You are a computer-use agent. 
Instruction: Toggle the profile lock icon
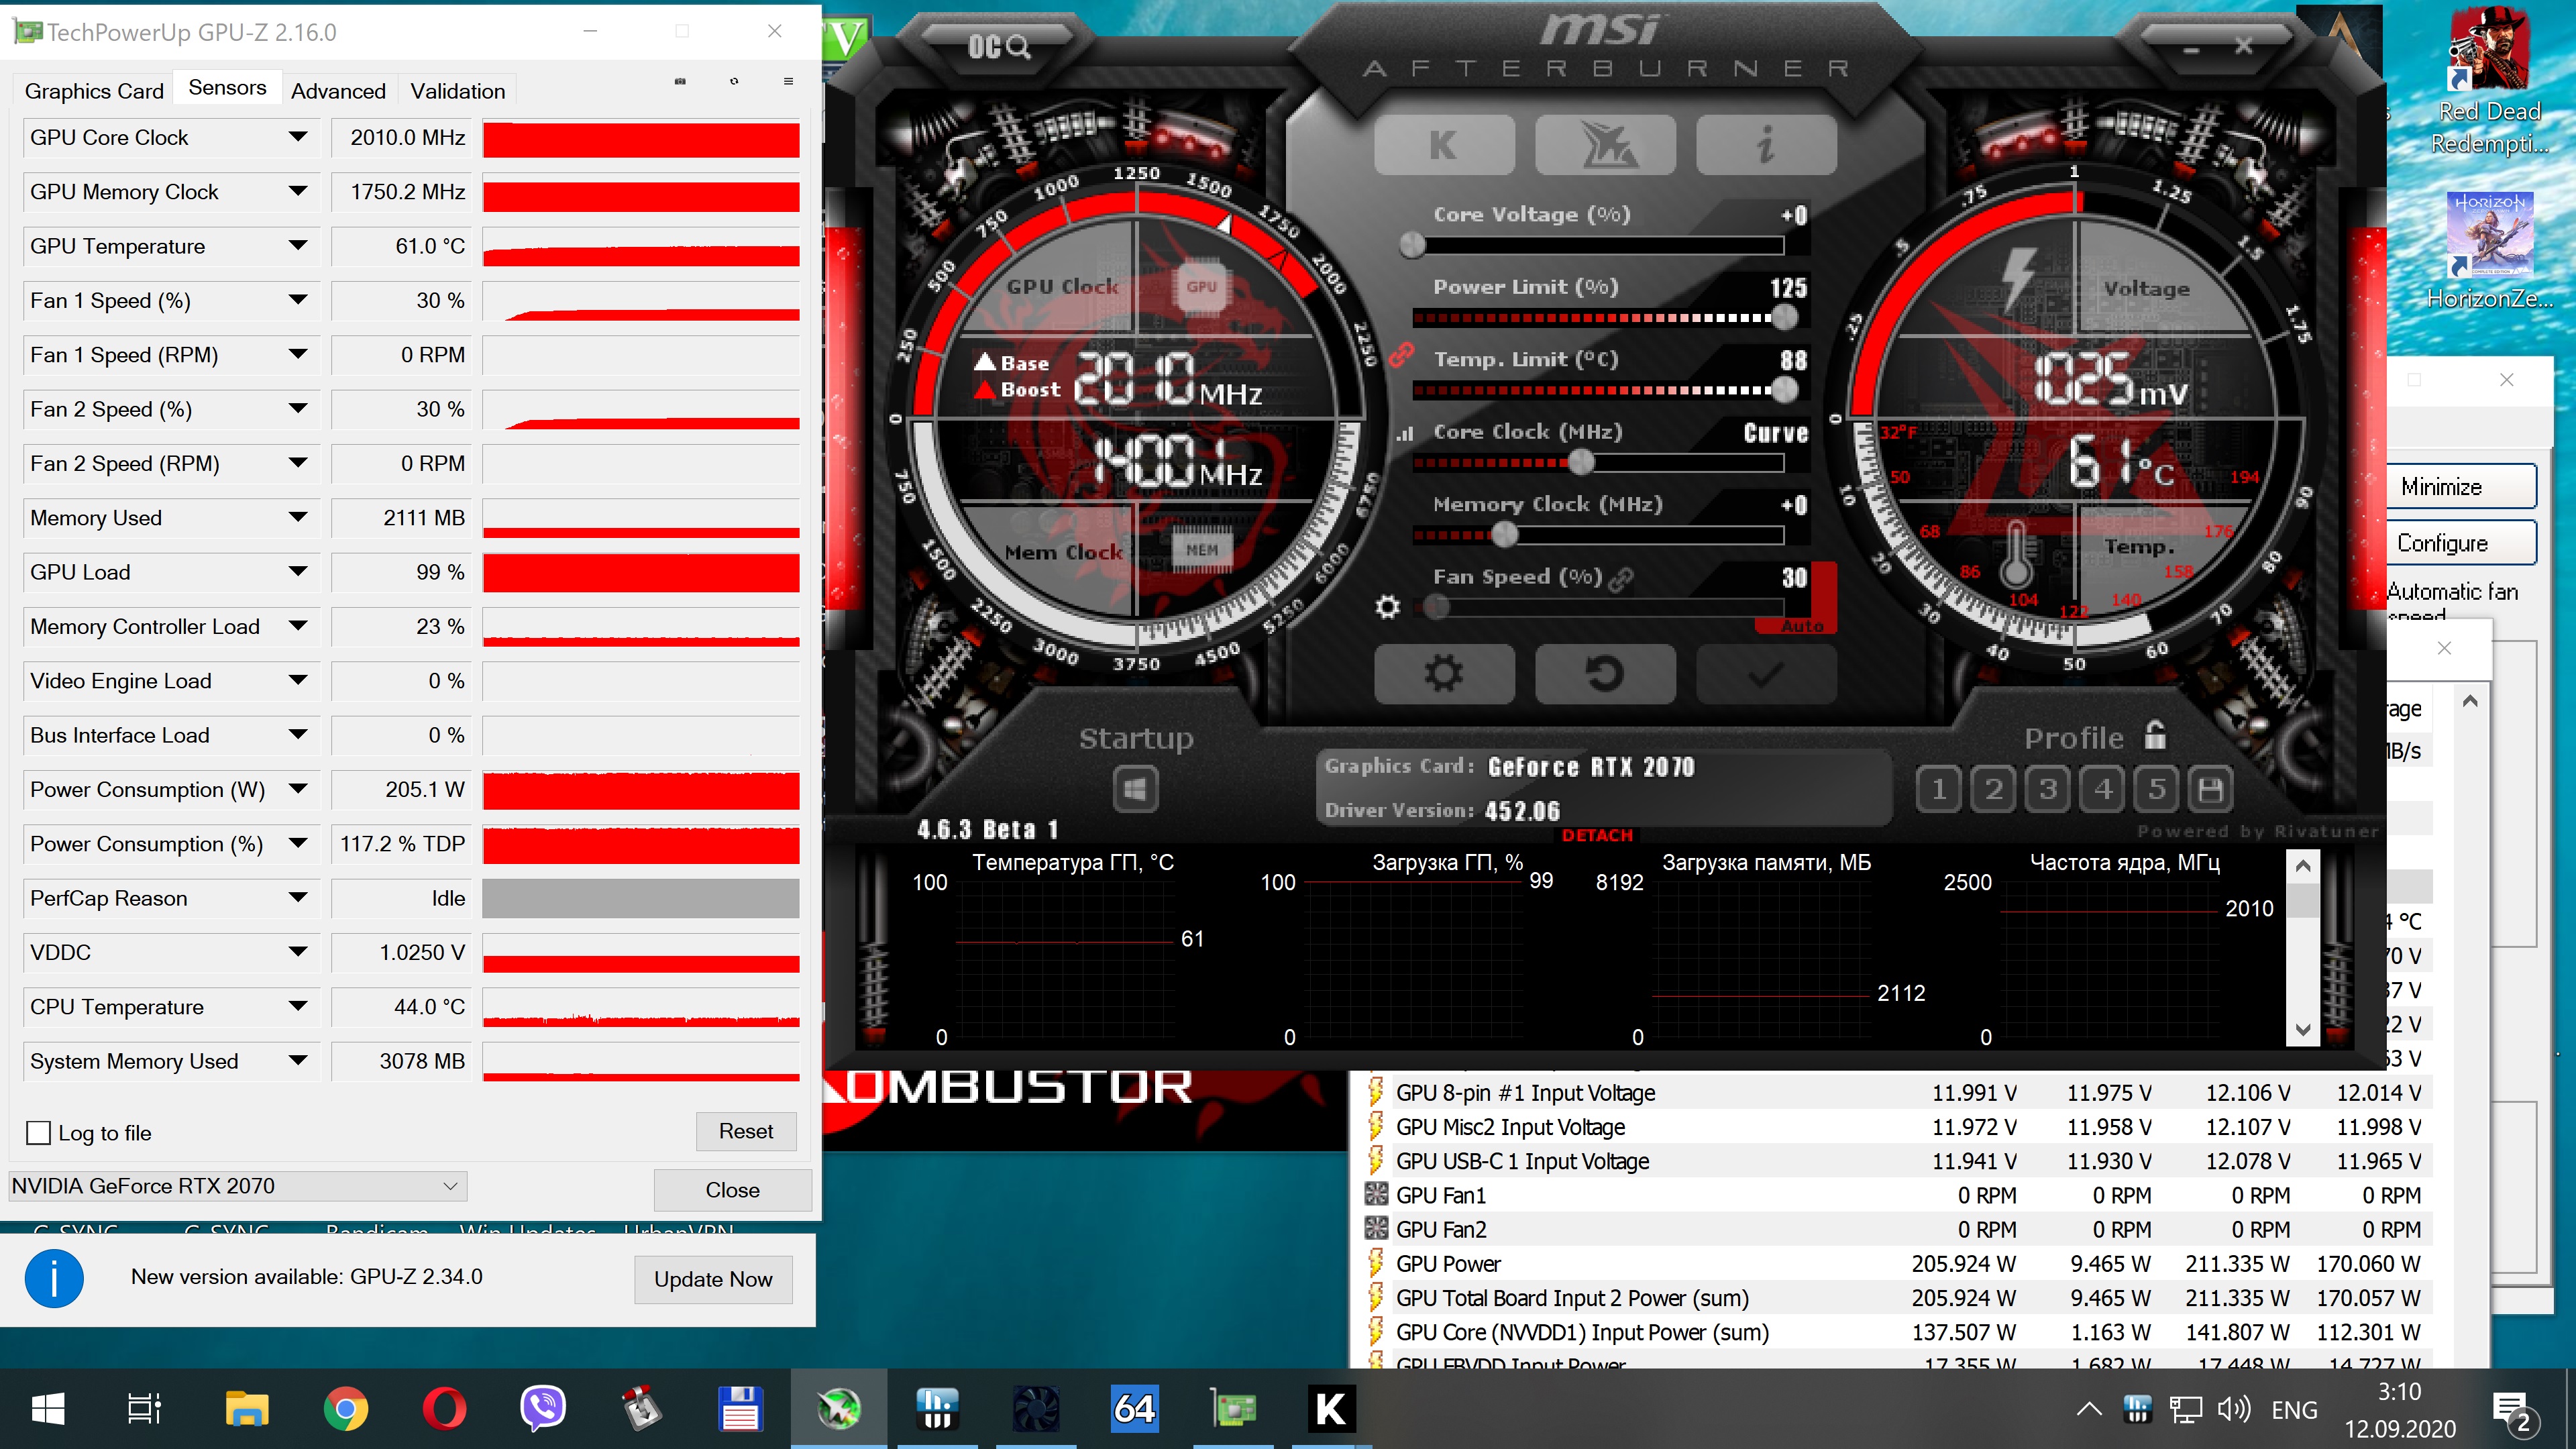pos(2156,736)
